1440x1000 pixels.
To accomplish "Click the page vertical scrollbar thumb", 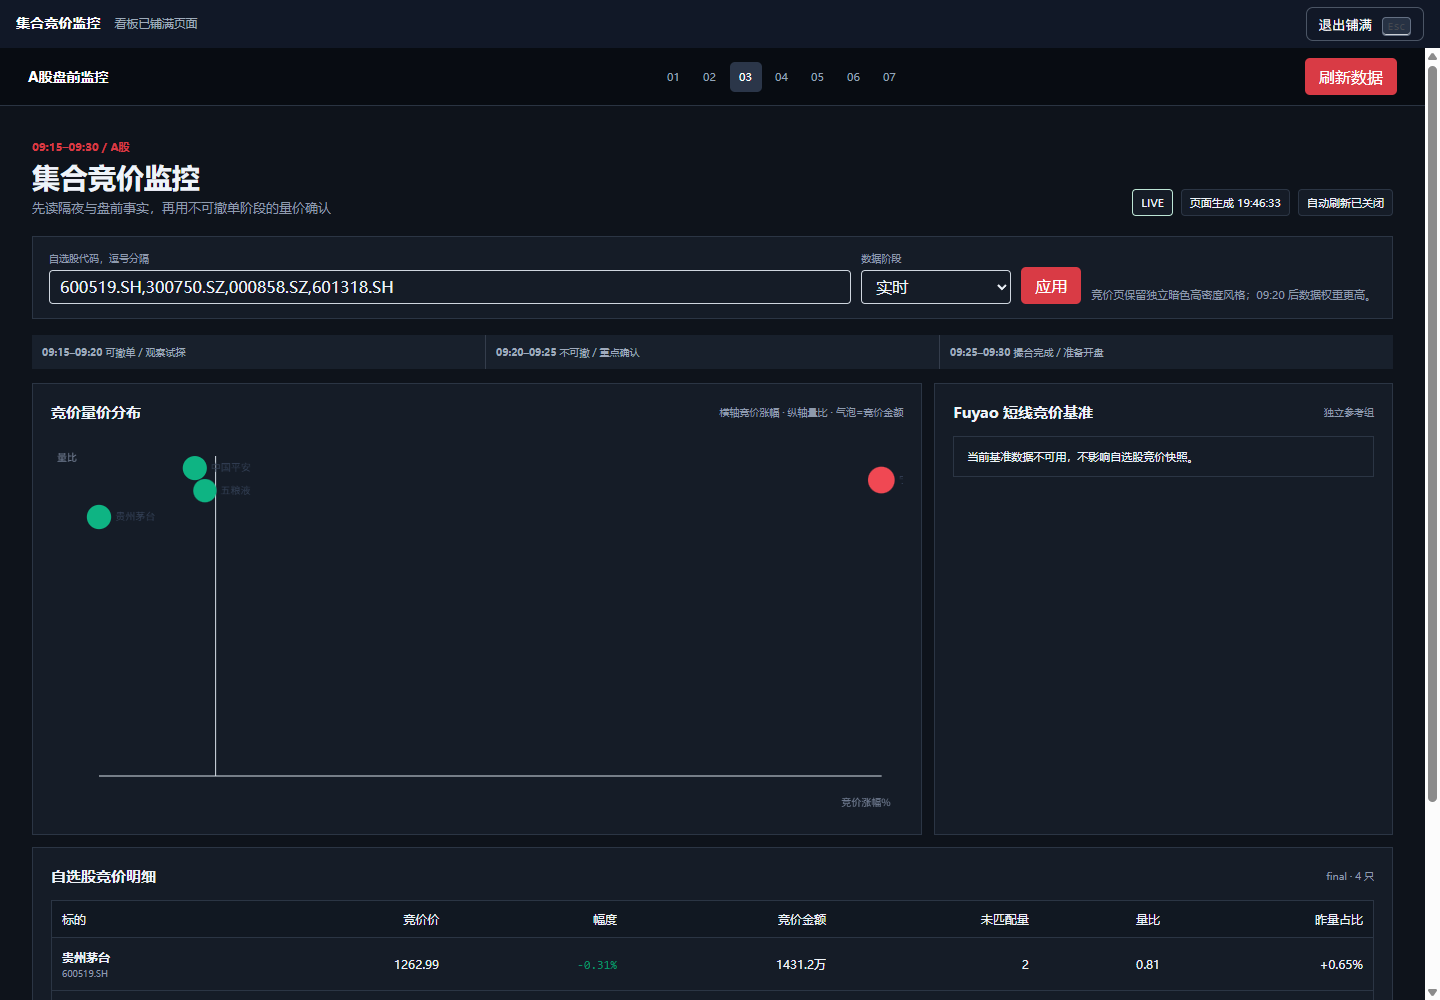I will click(x=1432, y=434).
